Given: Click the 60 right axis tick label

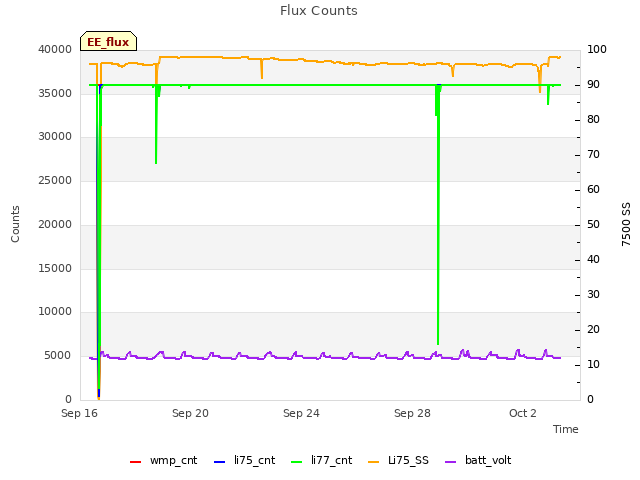Looking at the screenshot, I should coord(593,189).
